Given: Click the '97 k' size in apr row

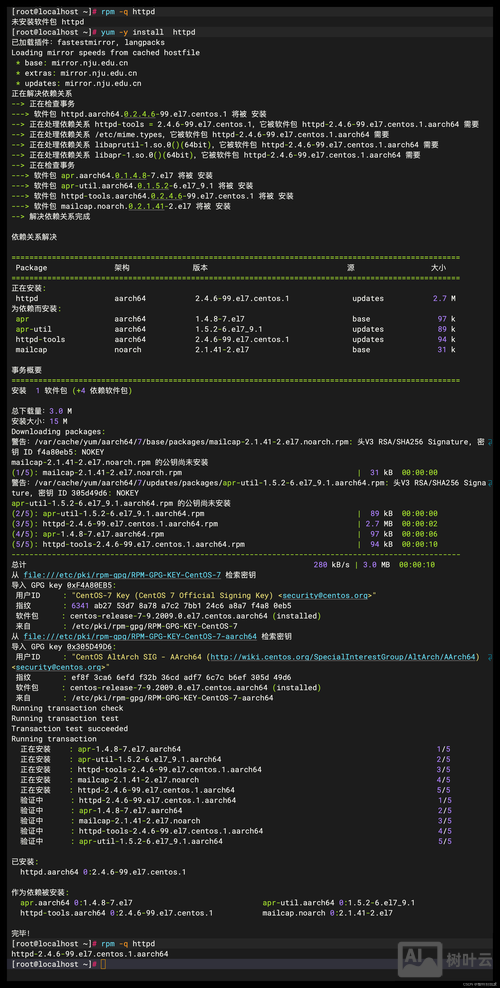Looking at the screenshot, I should pos(446,319).
